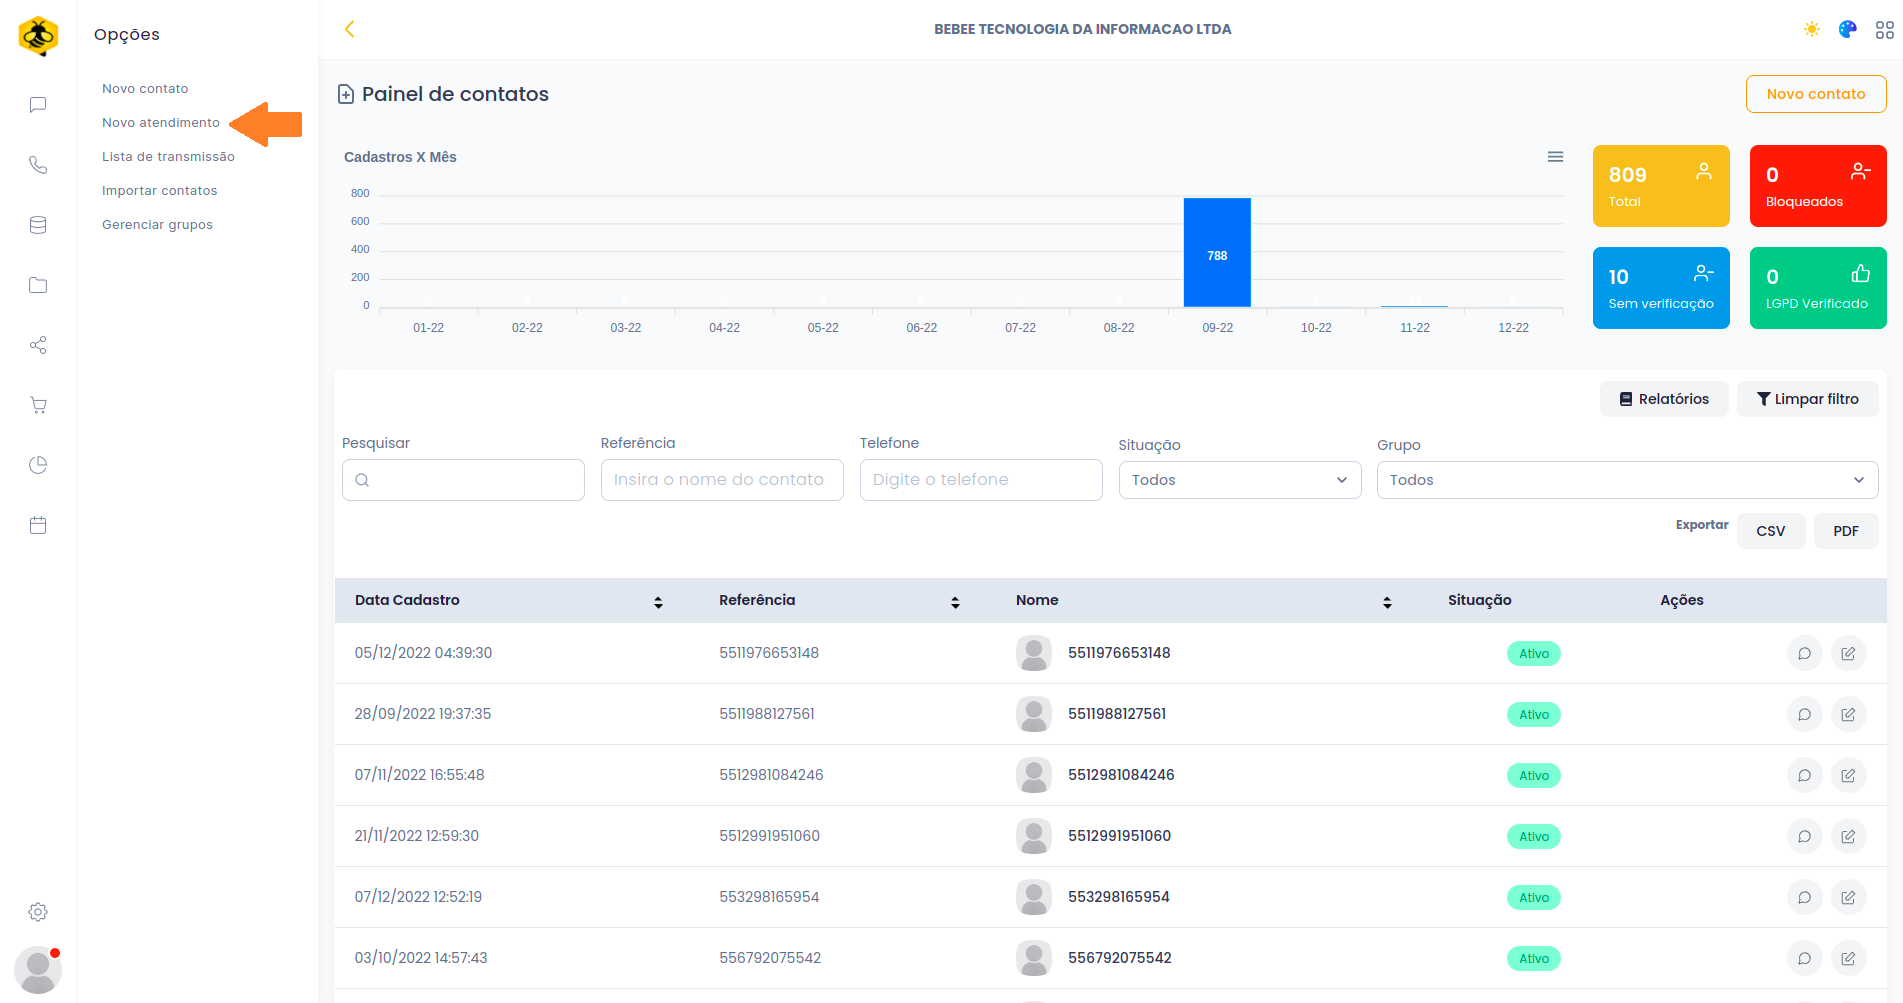Expand the Situação dropdown

click(x=1239, y=480)
